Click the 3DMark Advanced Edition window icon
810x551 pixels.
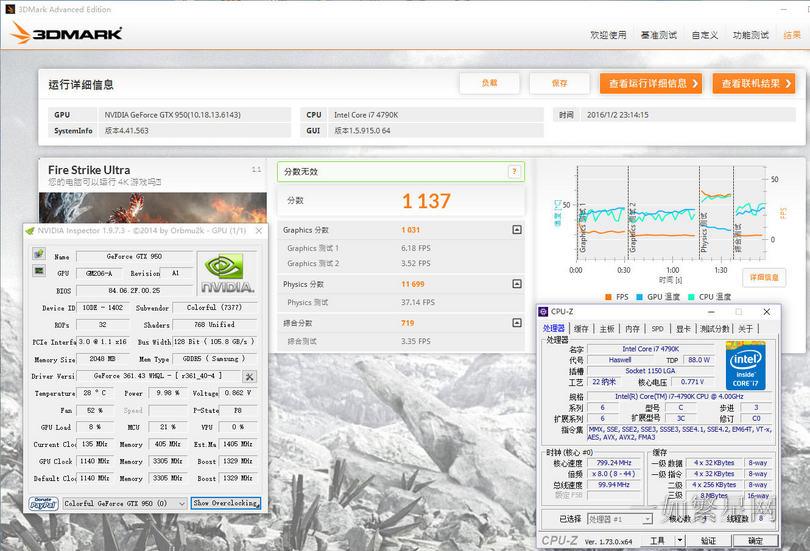(x=10, y=9)
